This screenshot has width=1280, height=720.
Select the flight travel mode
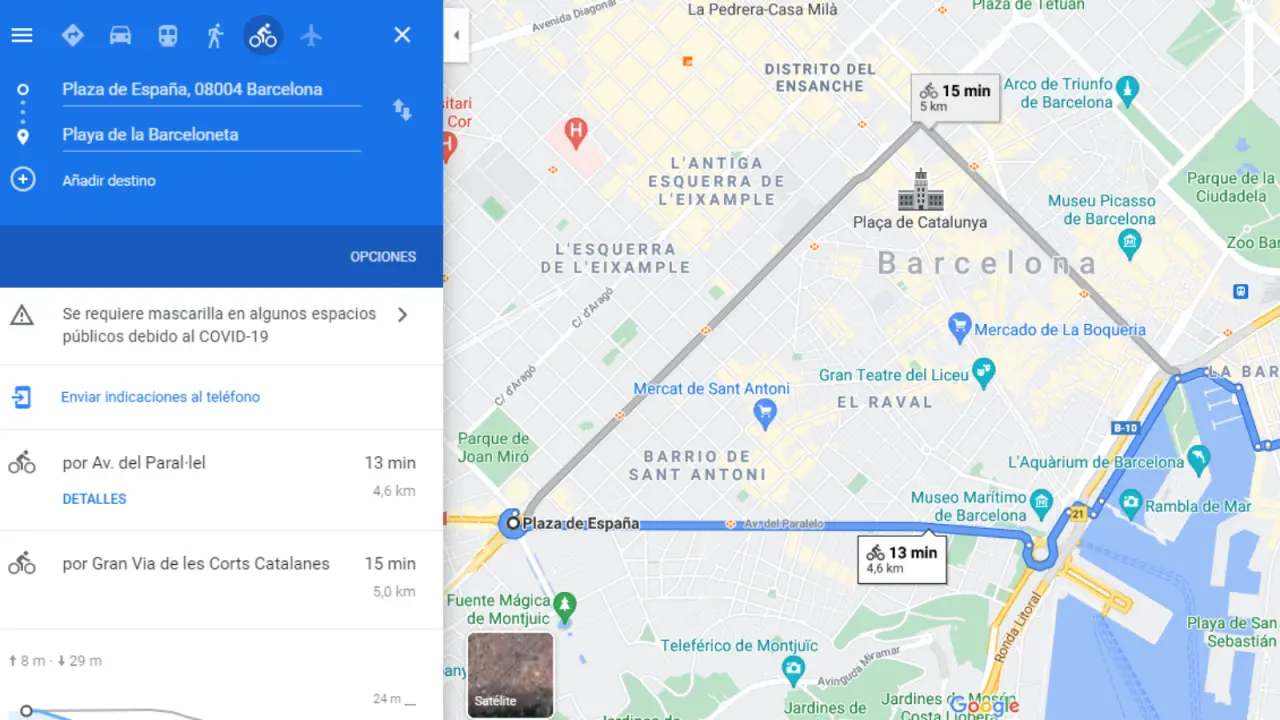point(312,35)
